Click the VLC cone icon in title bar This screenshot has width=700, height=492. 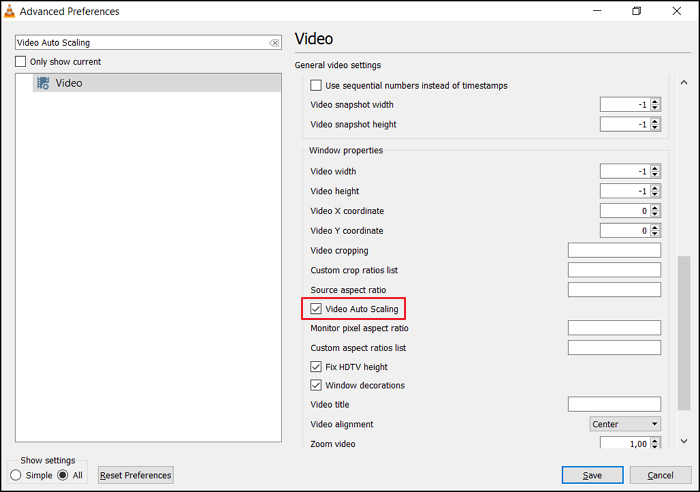[x=10, y=11]
